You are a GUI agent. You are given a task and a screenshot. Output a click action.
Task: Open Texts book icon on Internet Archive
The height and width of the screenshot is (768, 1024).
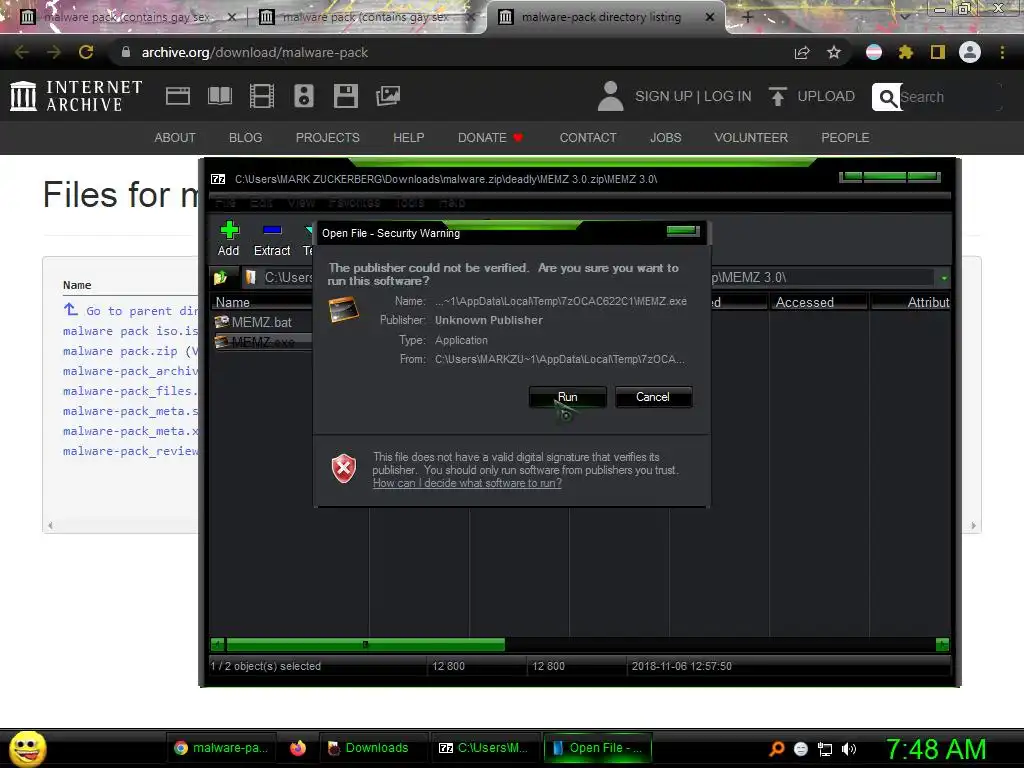click(220, 96)
